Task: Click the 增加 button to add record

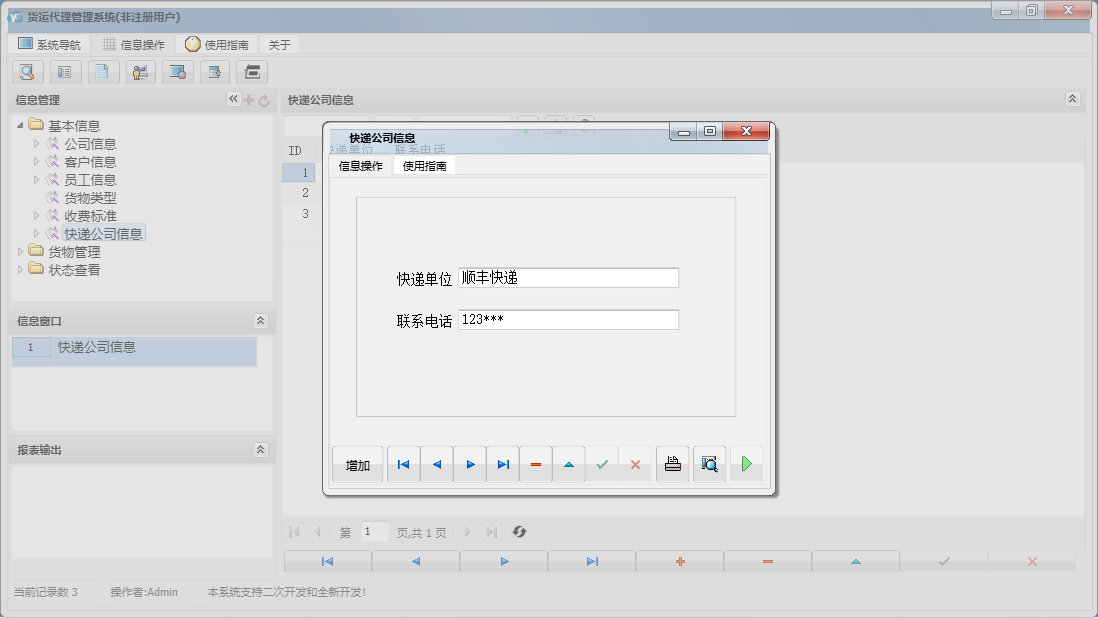Action: coord(357,463)
